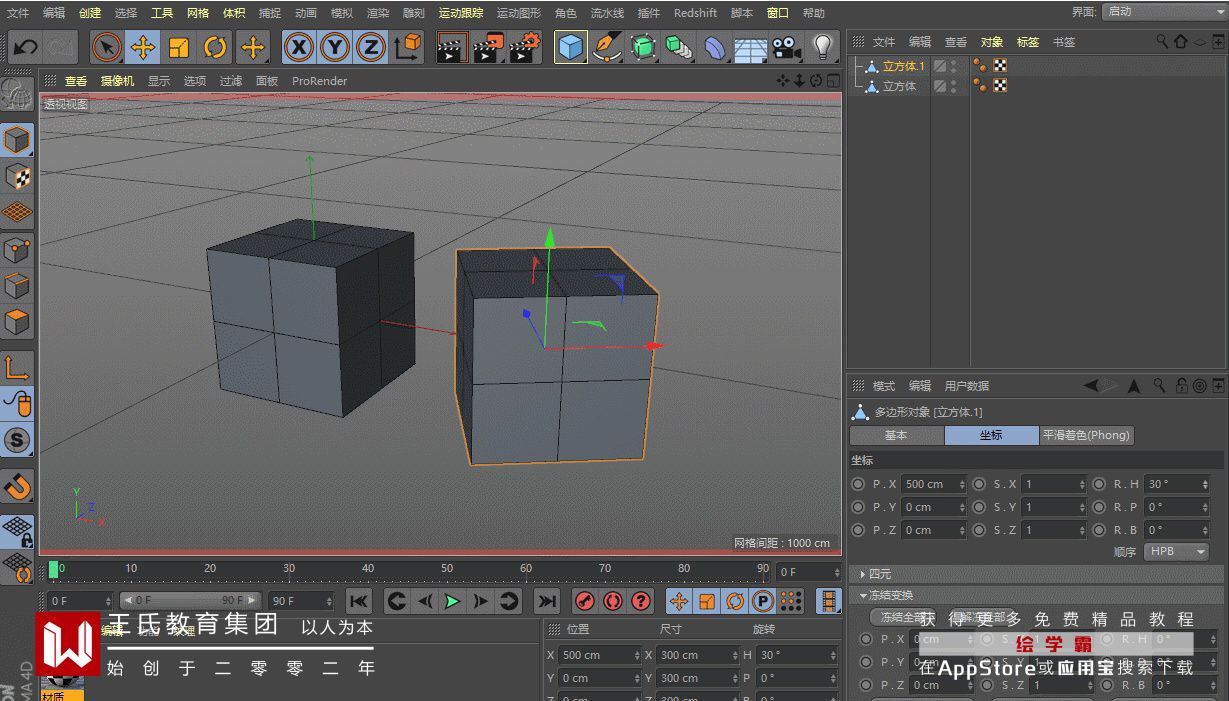Click the P . X 500 cm field
This screenshot has width=1229, height=701.
pos(934,484)
